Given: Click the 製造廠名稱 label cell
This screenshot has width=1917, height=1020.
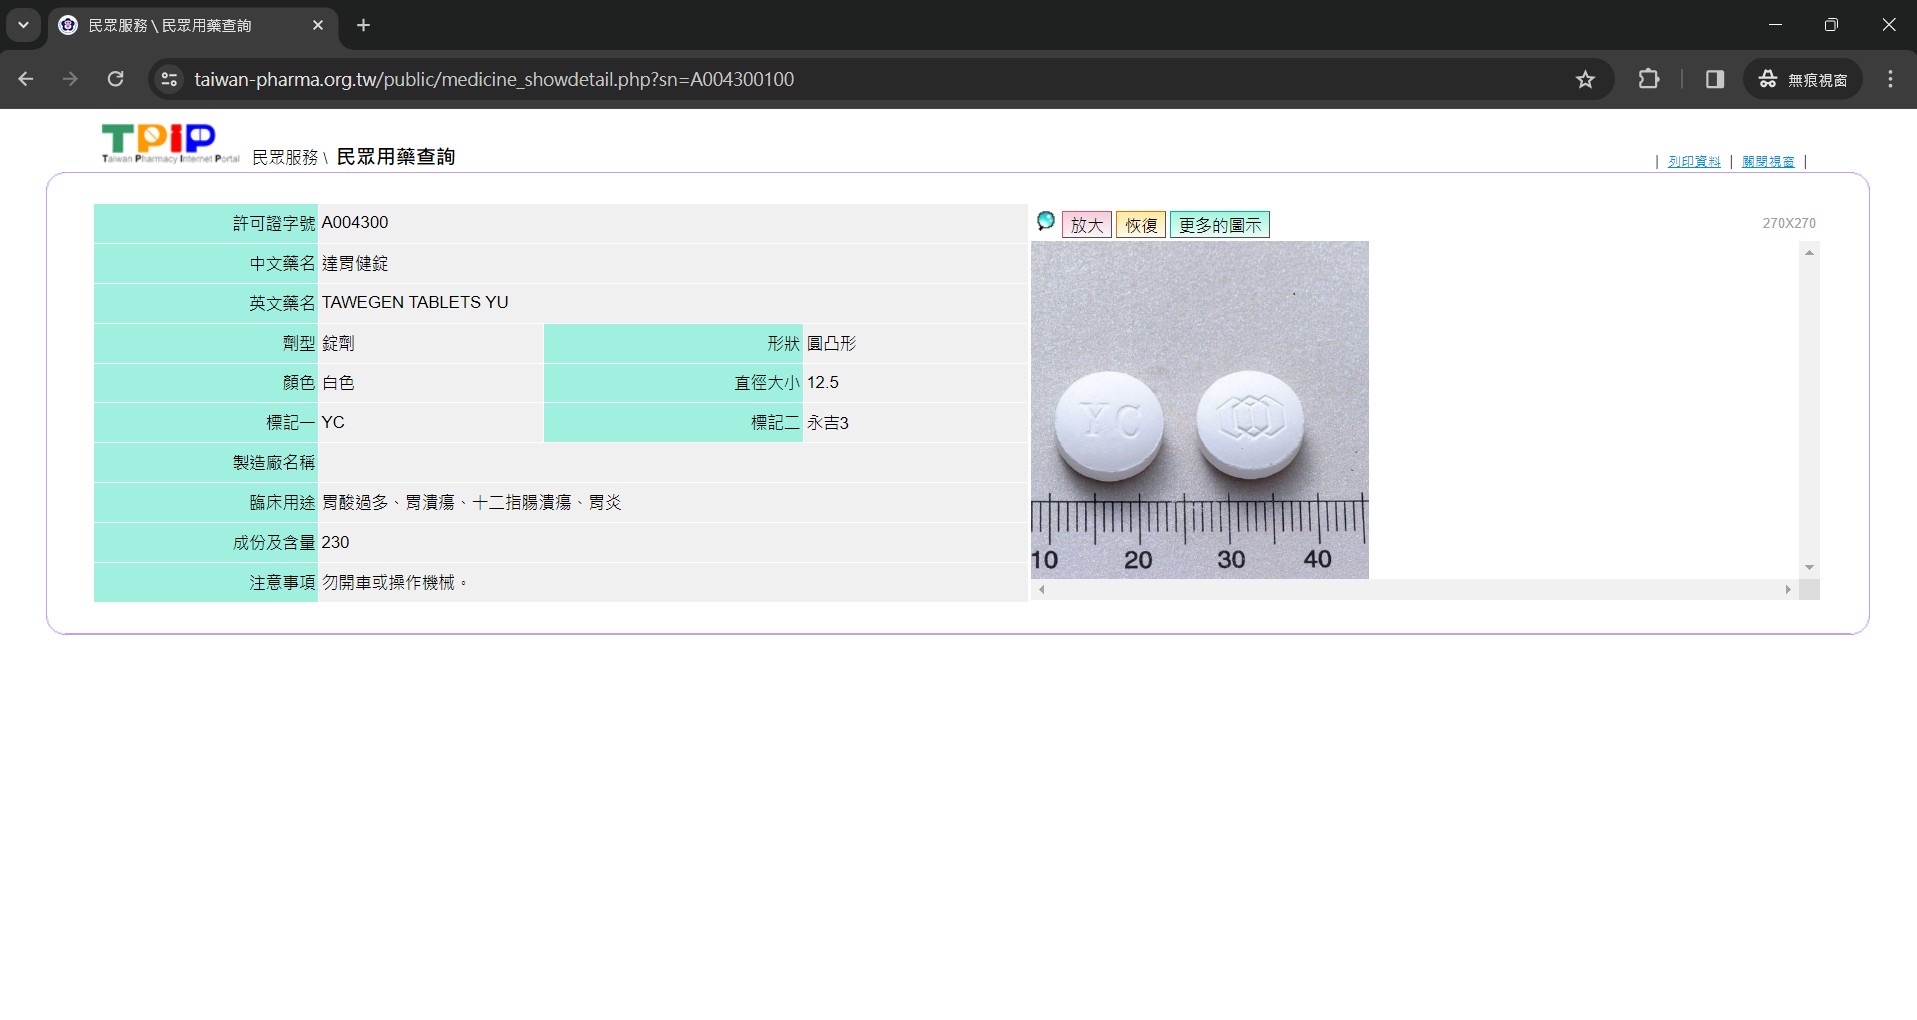Looking at the screenshot, I should (x=206, y=462).
